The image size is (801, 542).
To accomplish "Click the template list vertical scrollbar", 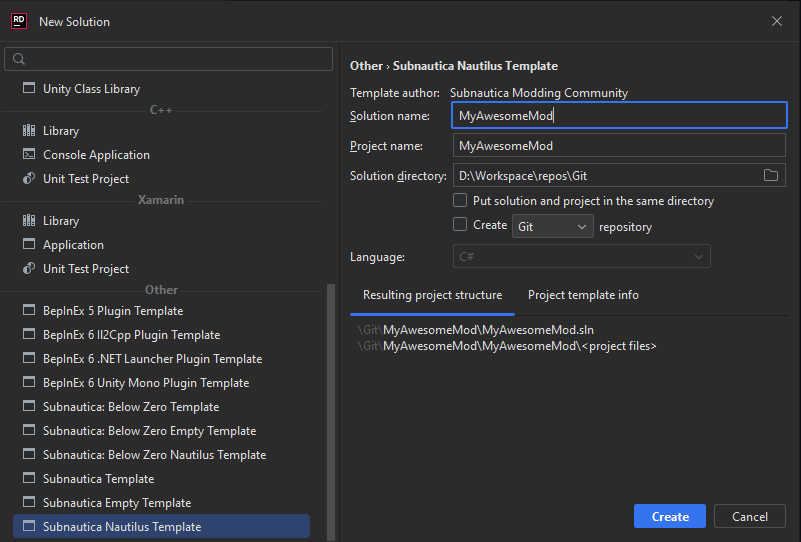I will (x=332, y=400).
